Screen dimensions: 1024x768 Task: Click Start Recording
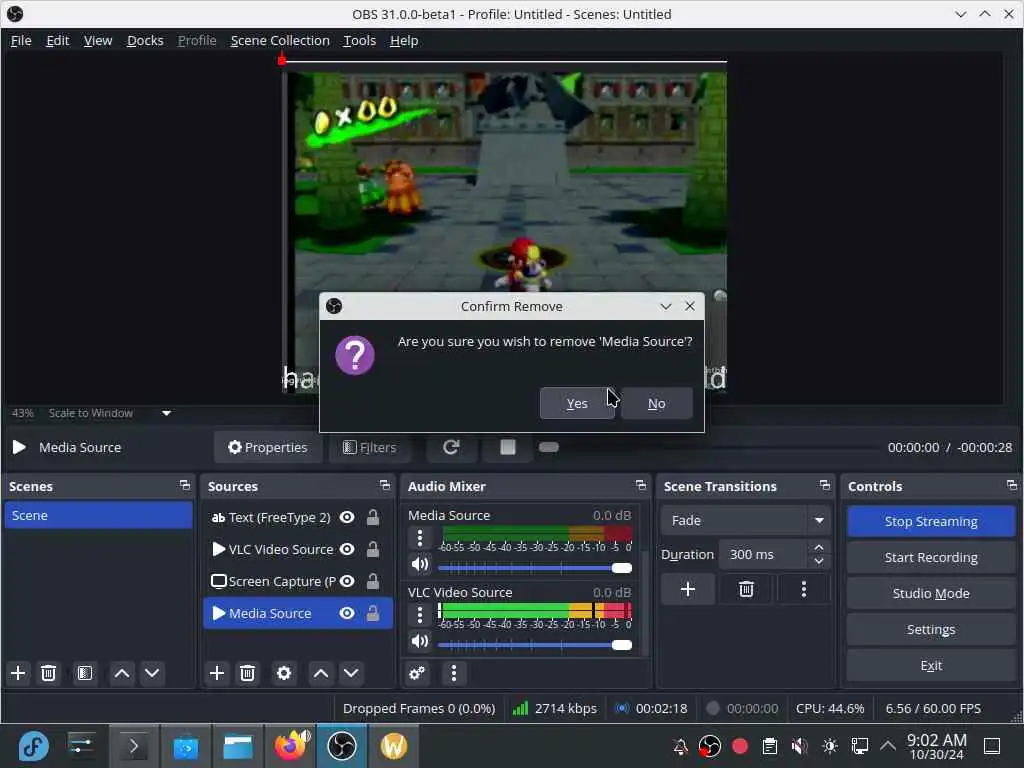point(931,557)
